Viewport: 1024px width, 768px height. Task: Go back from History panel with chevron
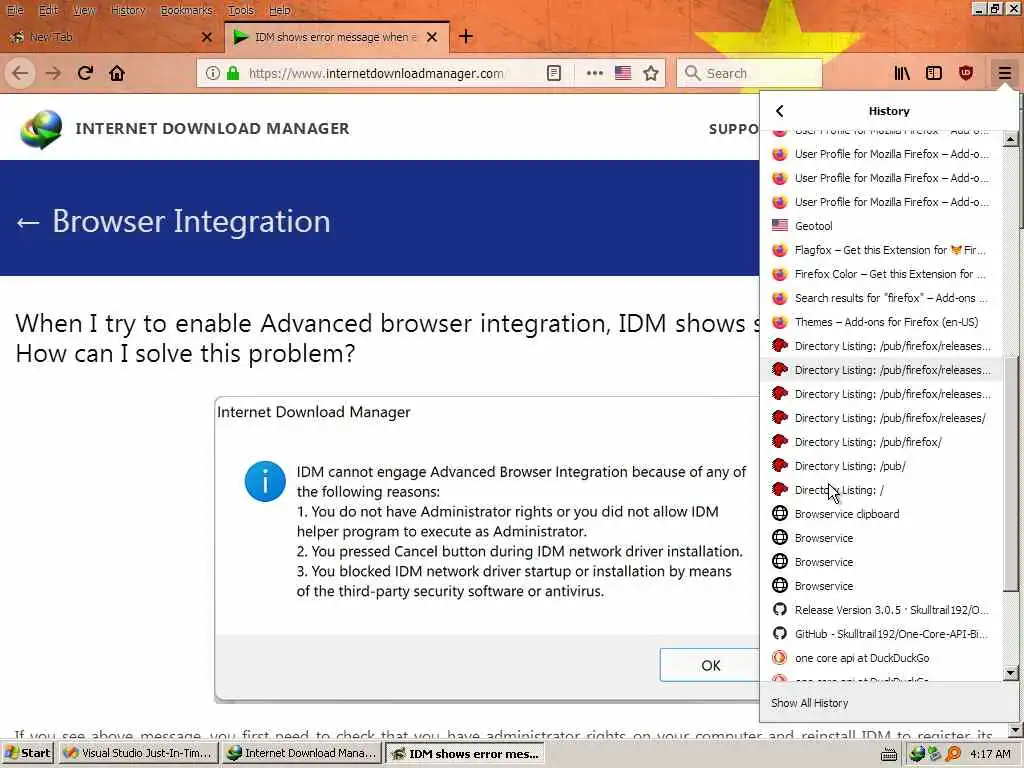(780, 111)
